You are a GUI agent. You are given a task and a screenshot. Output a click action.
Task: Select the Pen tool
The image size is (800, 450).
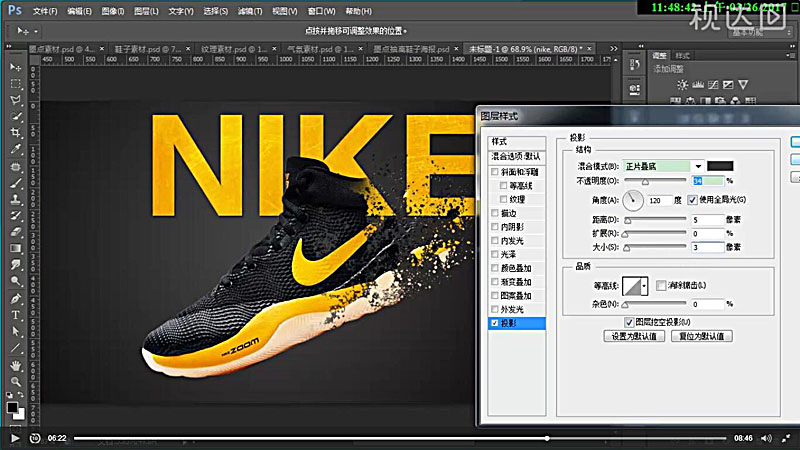tap(16, 298)
